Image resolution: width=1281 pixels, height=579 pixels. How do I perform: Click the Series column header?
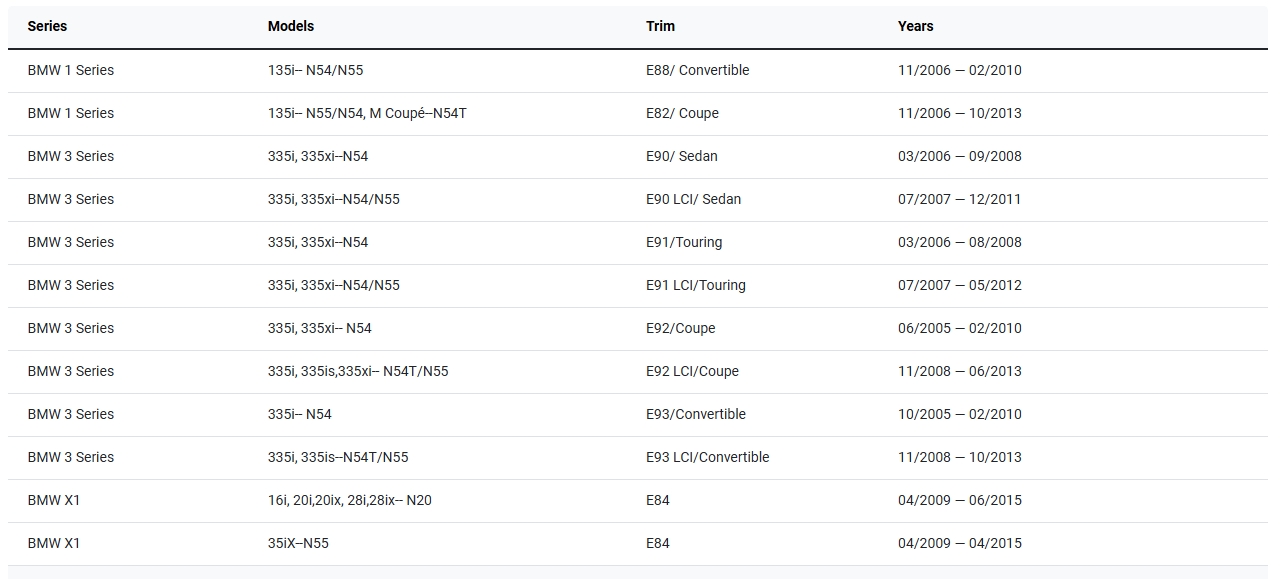point(47,26)
